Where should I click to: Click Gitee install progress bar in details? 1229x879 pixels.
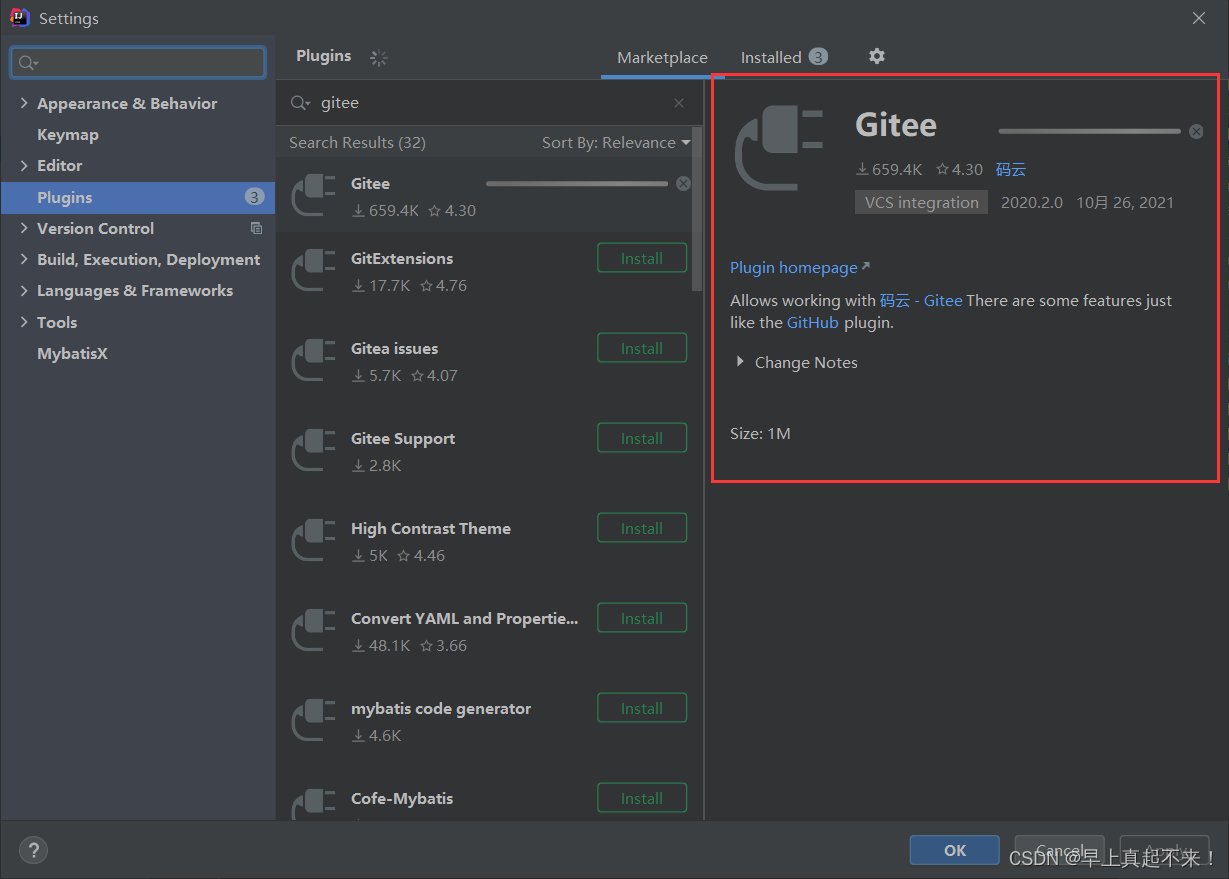point(1089,131)
